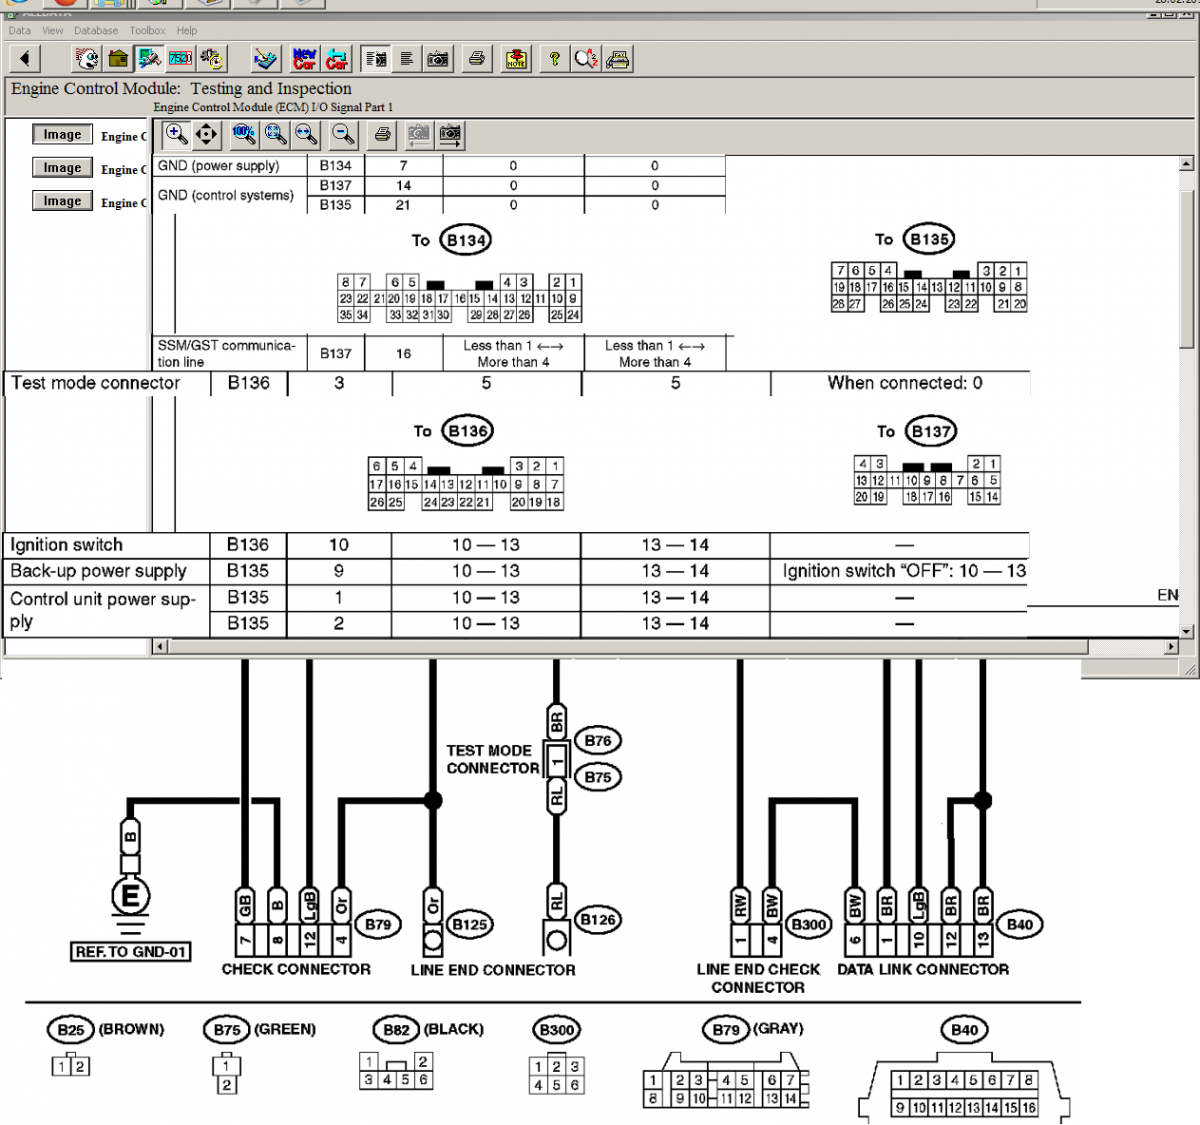Click the 'GND (control systems)' cell
Viewport: 1200px width, 1125px height.
[230, 195]
